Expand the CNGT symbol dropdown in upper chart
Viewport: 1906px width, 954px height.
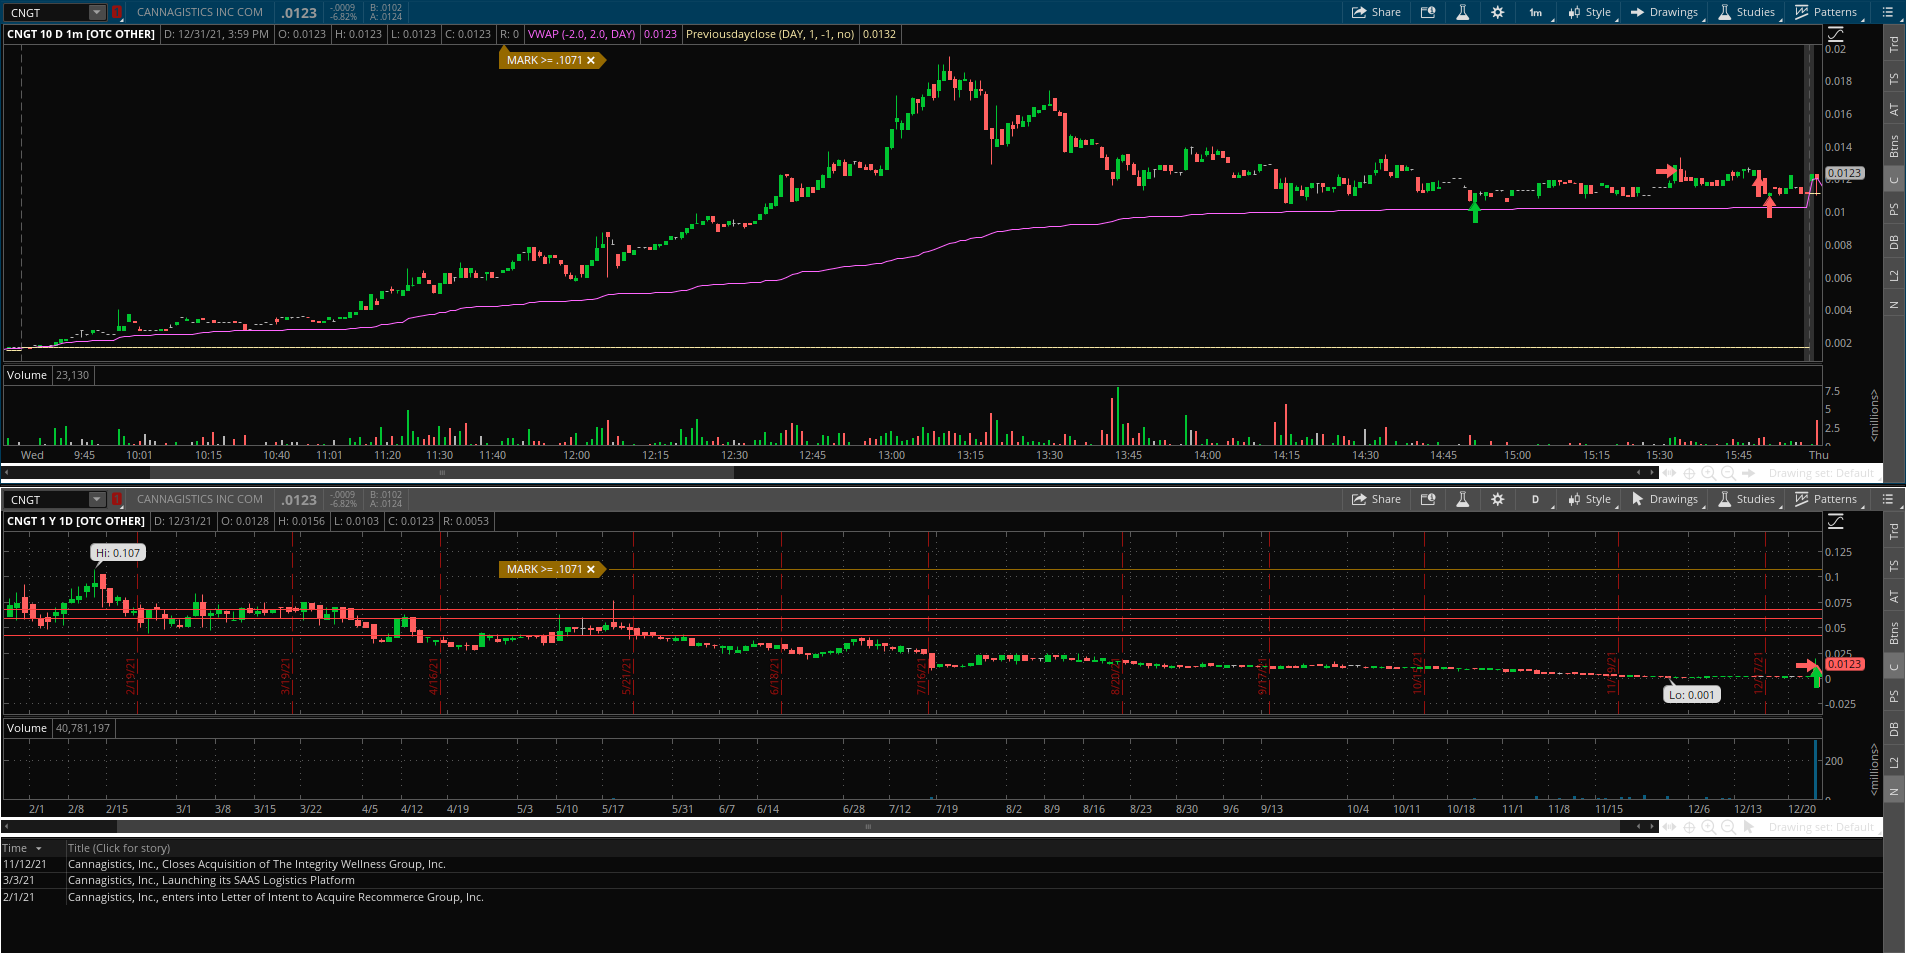[97, 13]
